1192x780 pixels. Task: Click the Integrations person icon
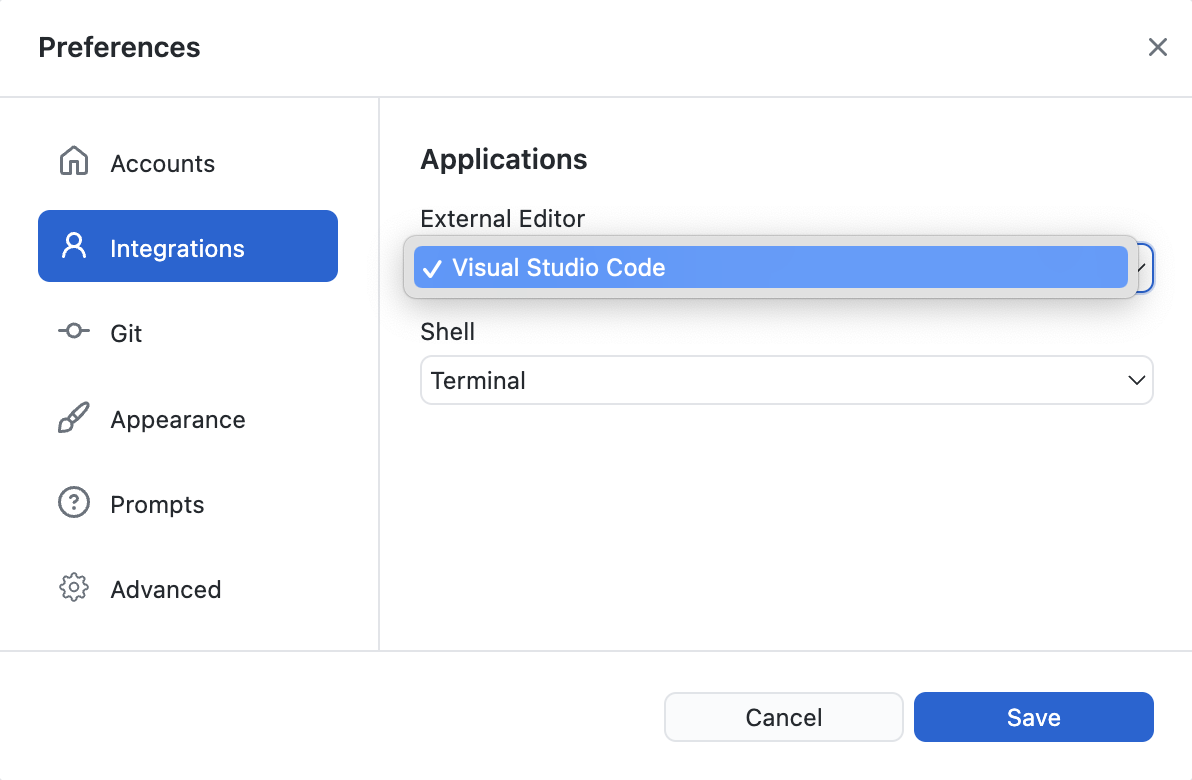74,246
